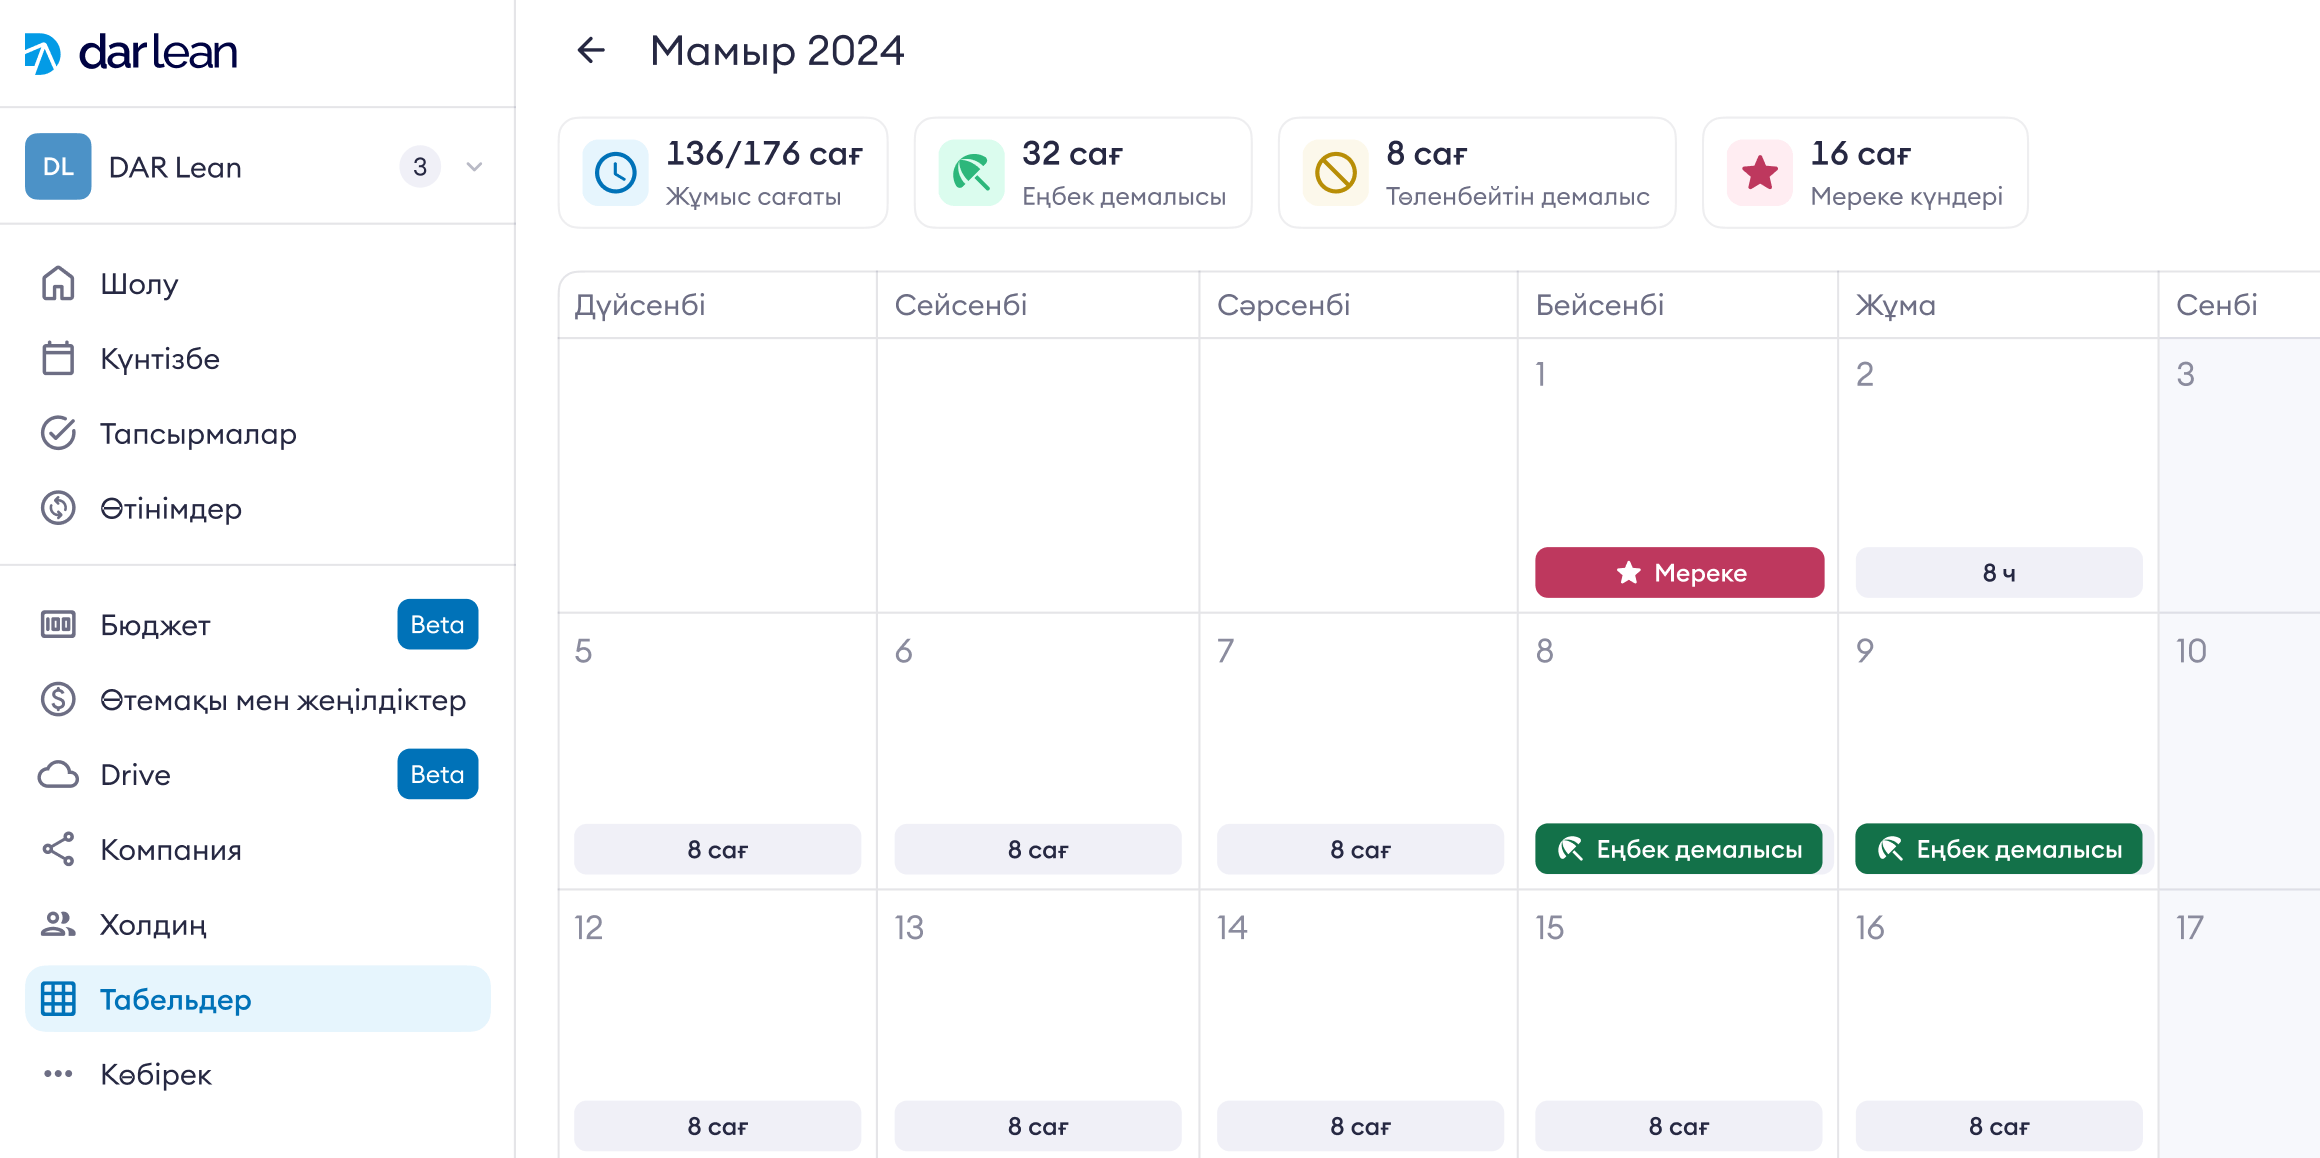The width and height of the screenshot is (2320, 1158).
Task: Expand the DAR Lean workspace dropdown chevron
Action: [x=474, y=167]
